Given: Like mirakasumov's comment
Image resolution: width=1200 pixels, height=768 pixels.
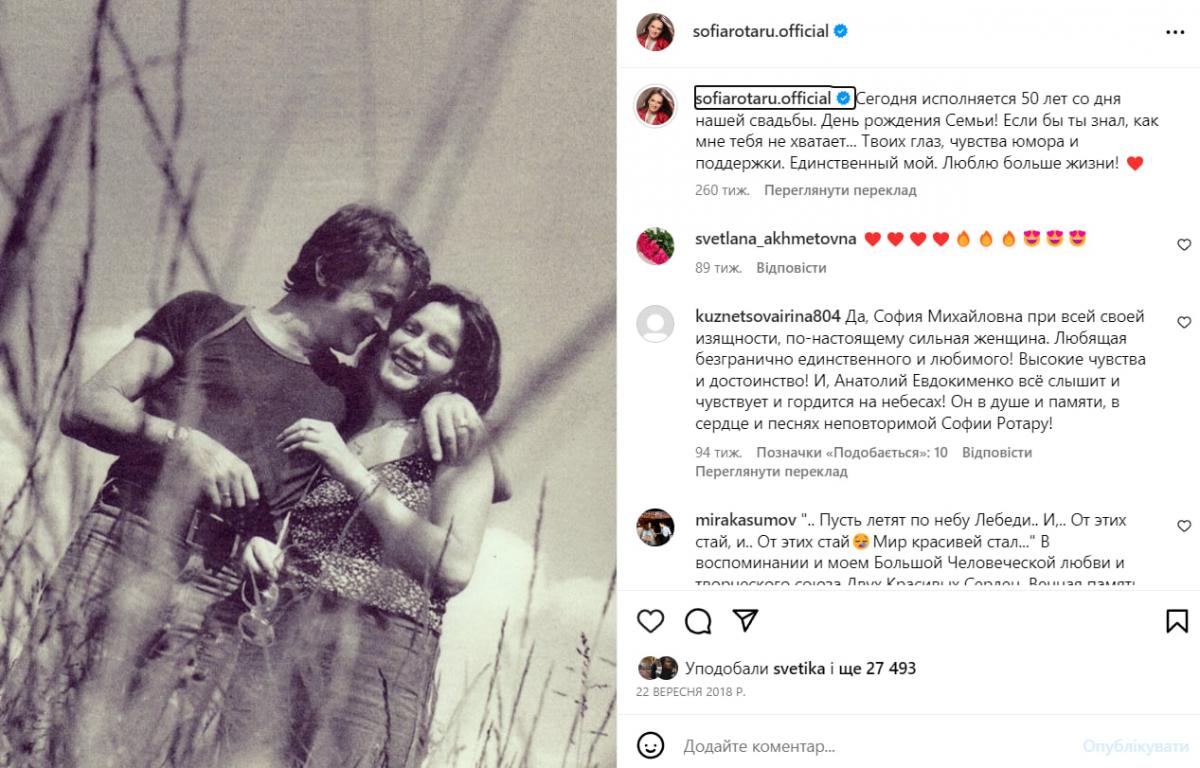Looking at the screenshot, I should coord(1184,527).
